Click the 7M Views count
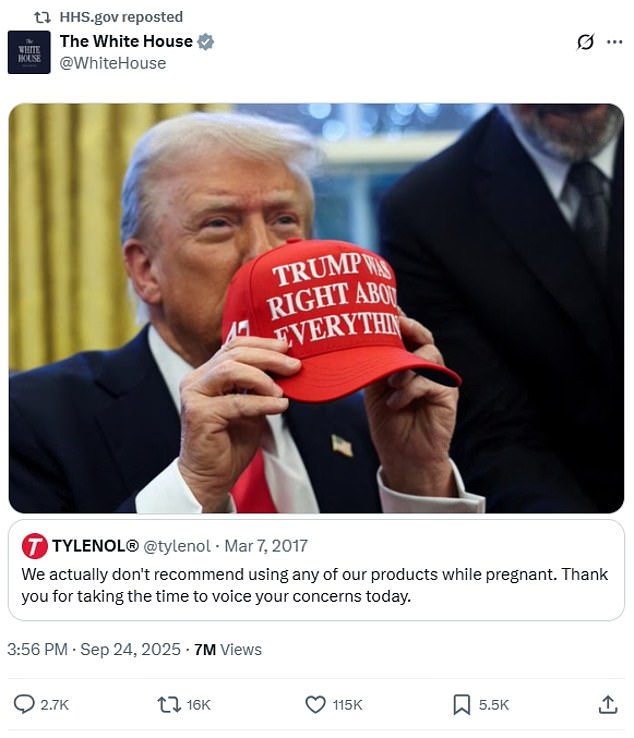The height and width of the screenshot is (738, 634). tap(228, 650)
